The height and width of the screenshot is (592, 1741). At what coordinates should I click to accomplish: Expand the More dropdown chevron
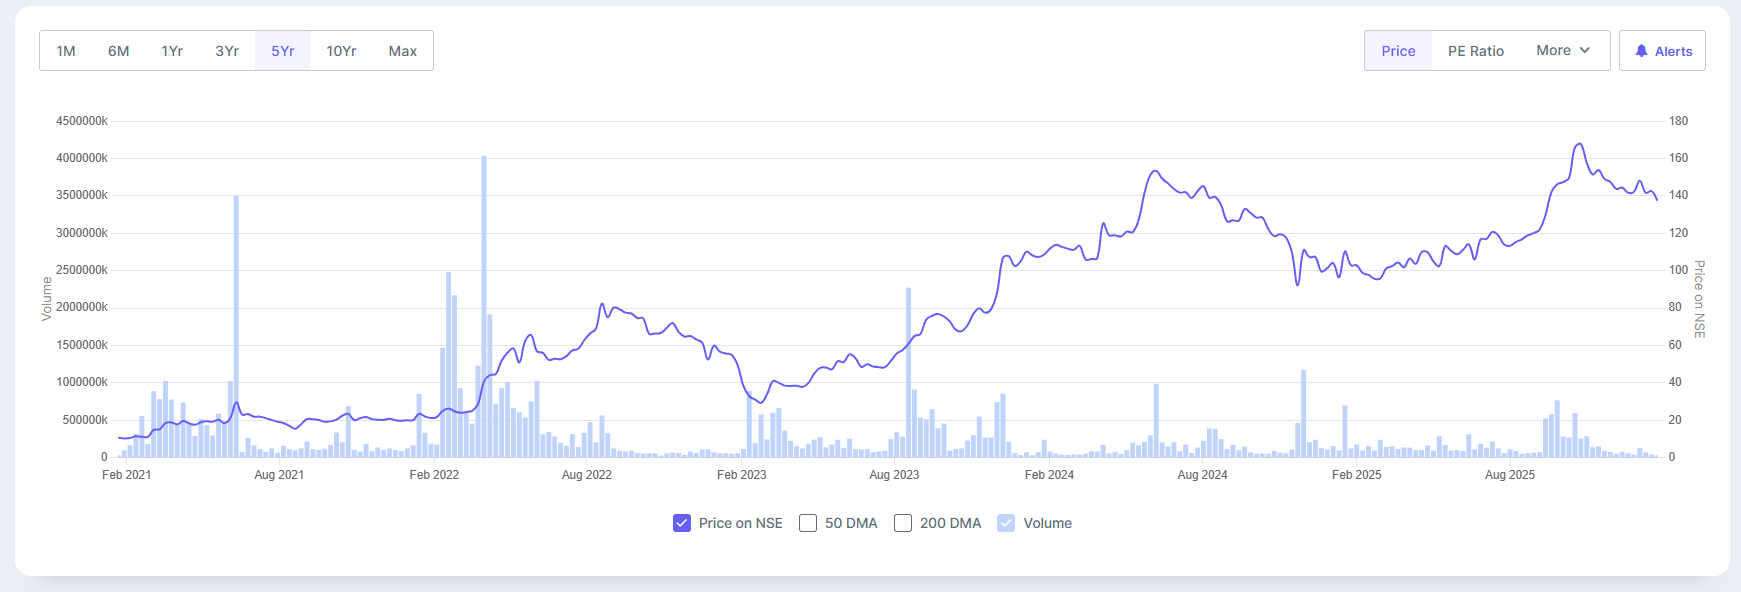point(1585,50)
